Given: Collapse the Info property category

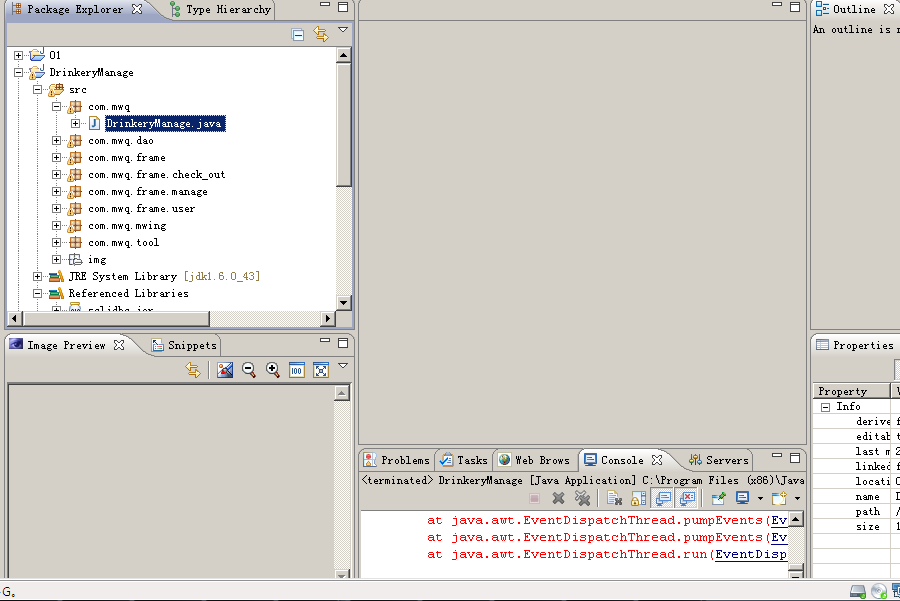Looking at the screenshot, I should pyautogui.click(x=825, y=407).
